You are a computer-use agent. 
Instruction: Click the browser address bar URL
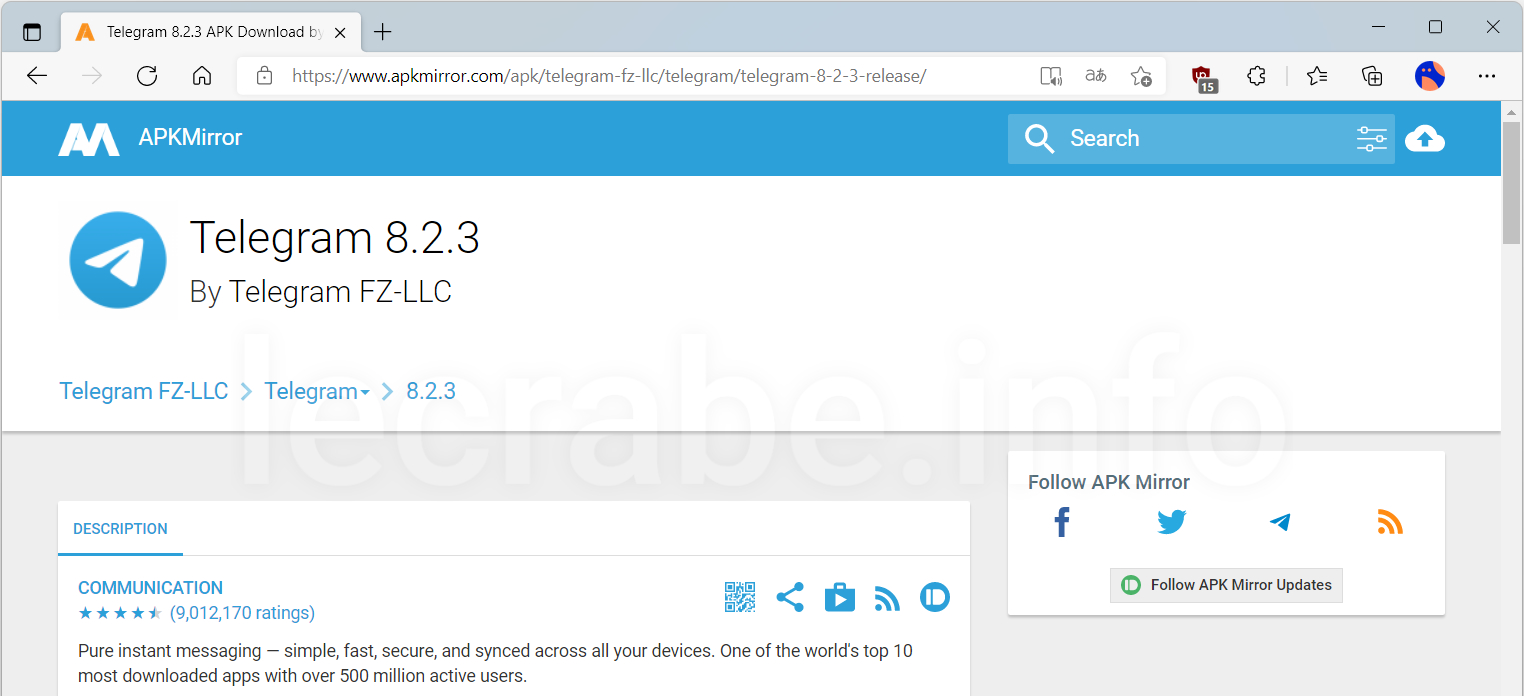coord(609,76)
